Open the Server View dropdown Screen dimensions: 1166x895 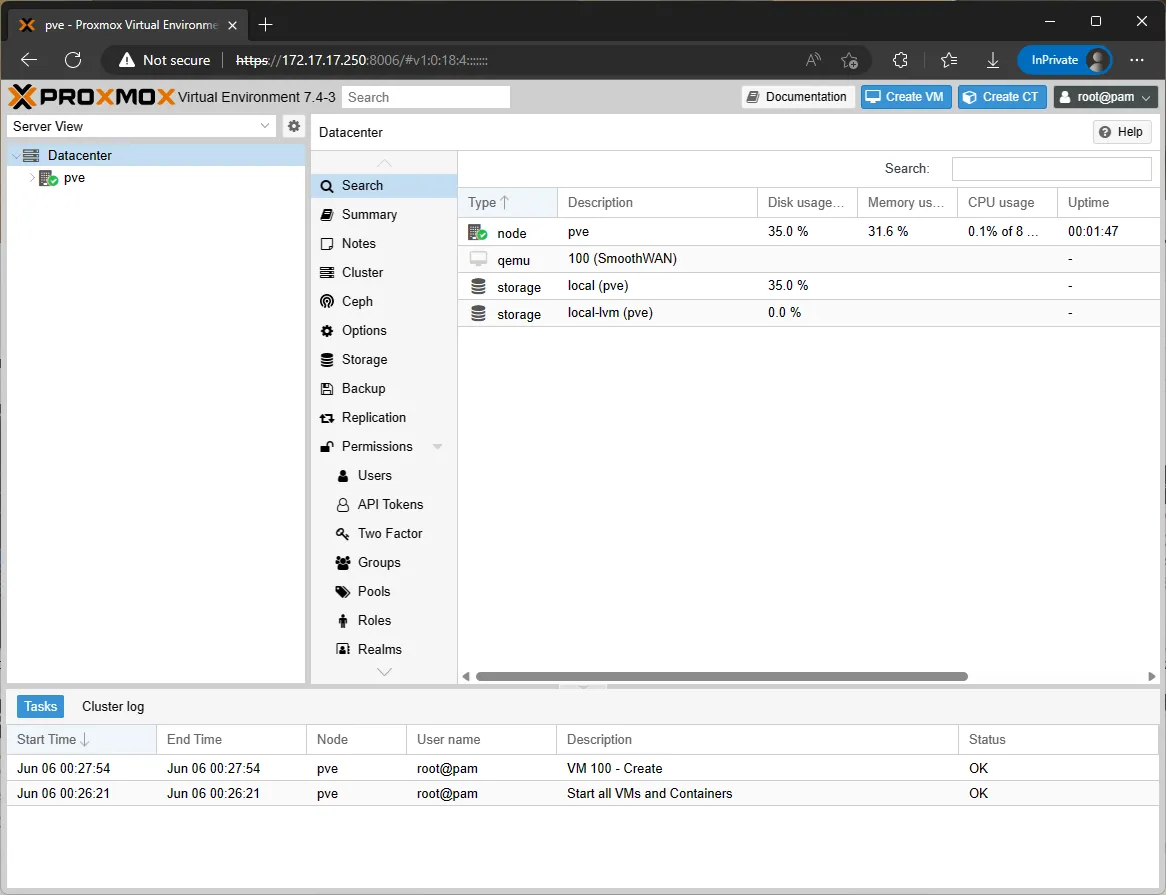(141, 126)
